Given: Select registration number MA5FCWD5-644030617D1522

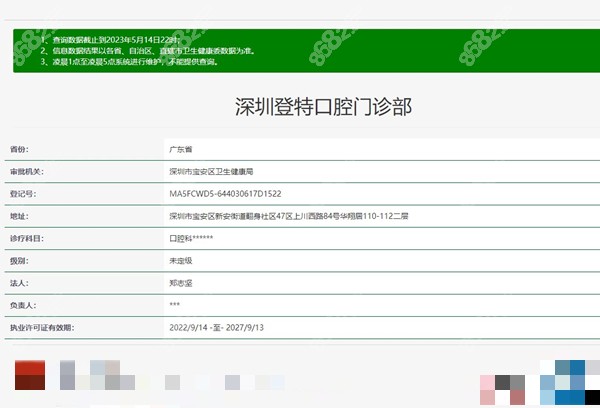Looking at the screenshot, I should (225, 194).
